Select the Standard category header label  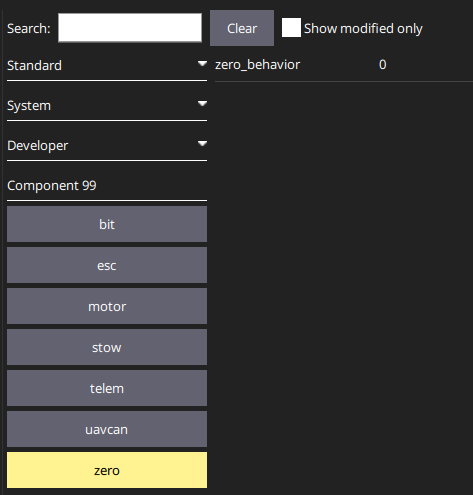[x=34, y=65]
